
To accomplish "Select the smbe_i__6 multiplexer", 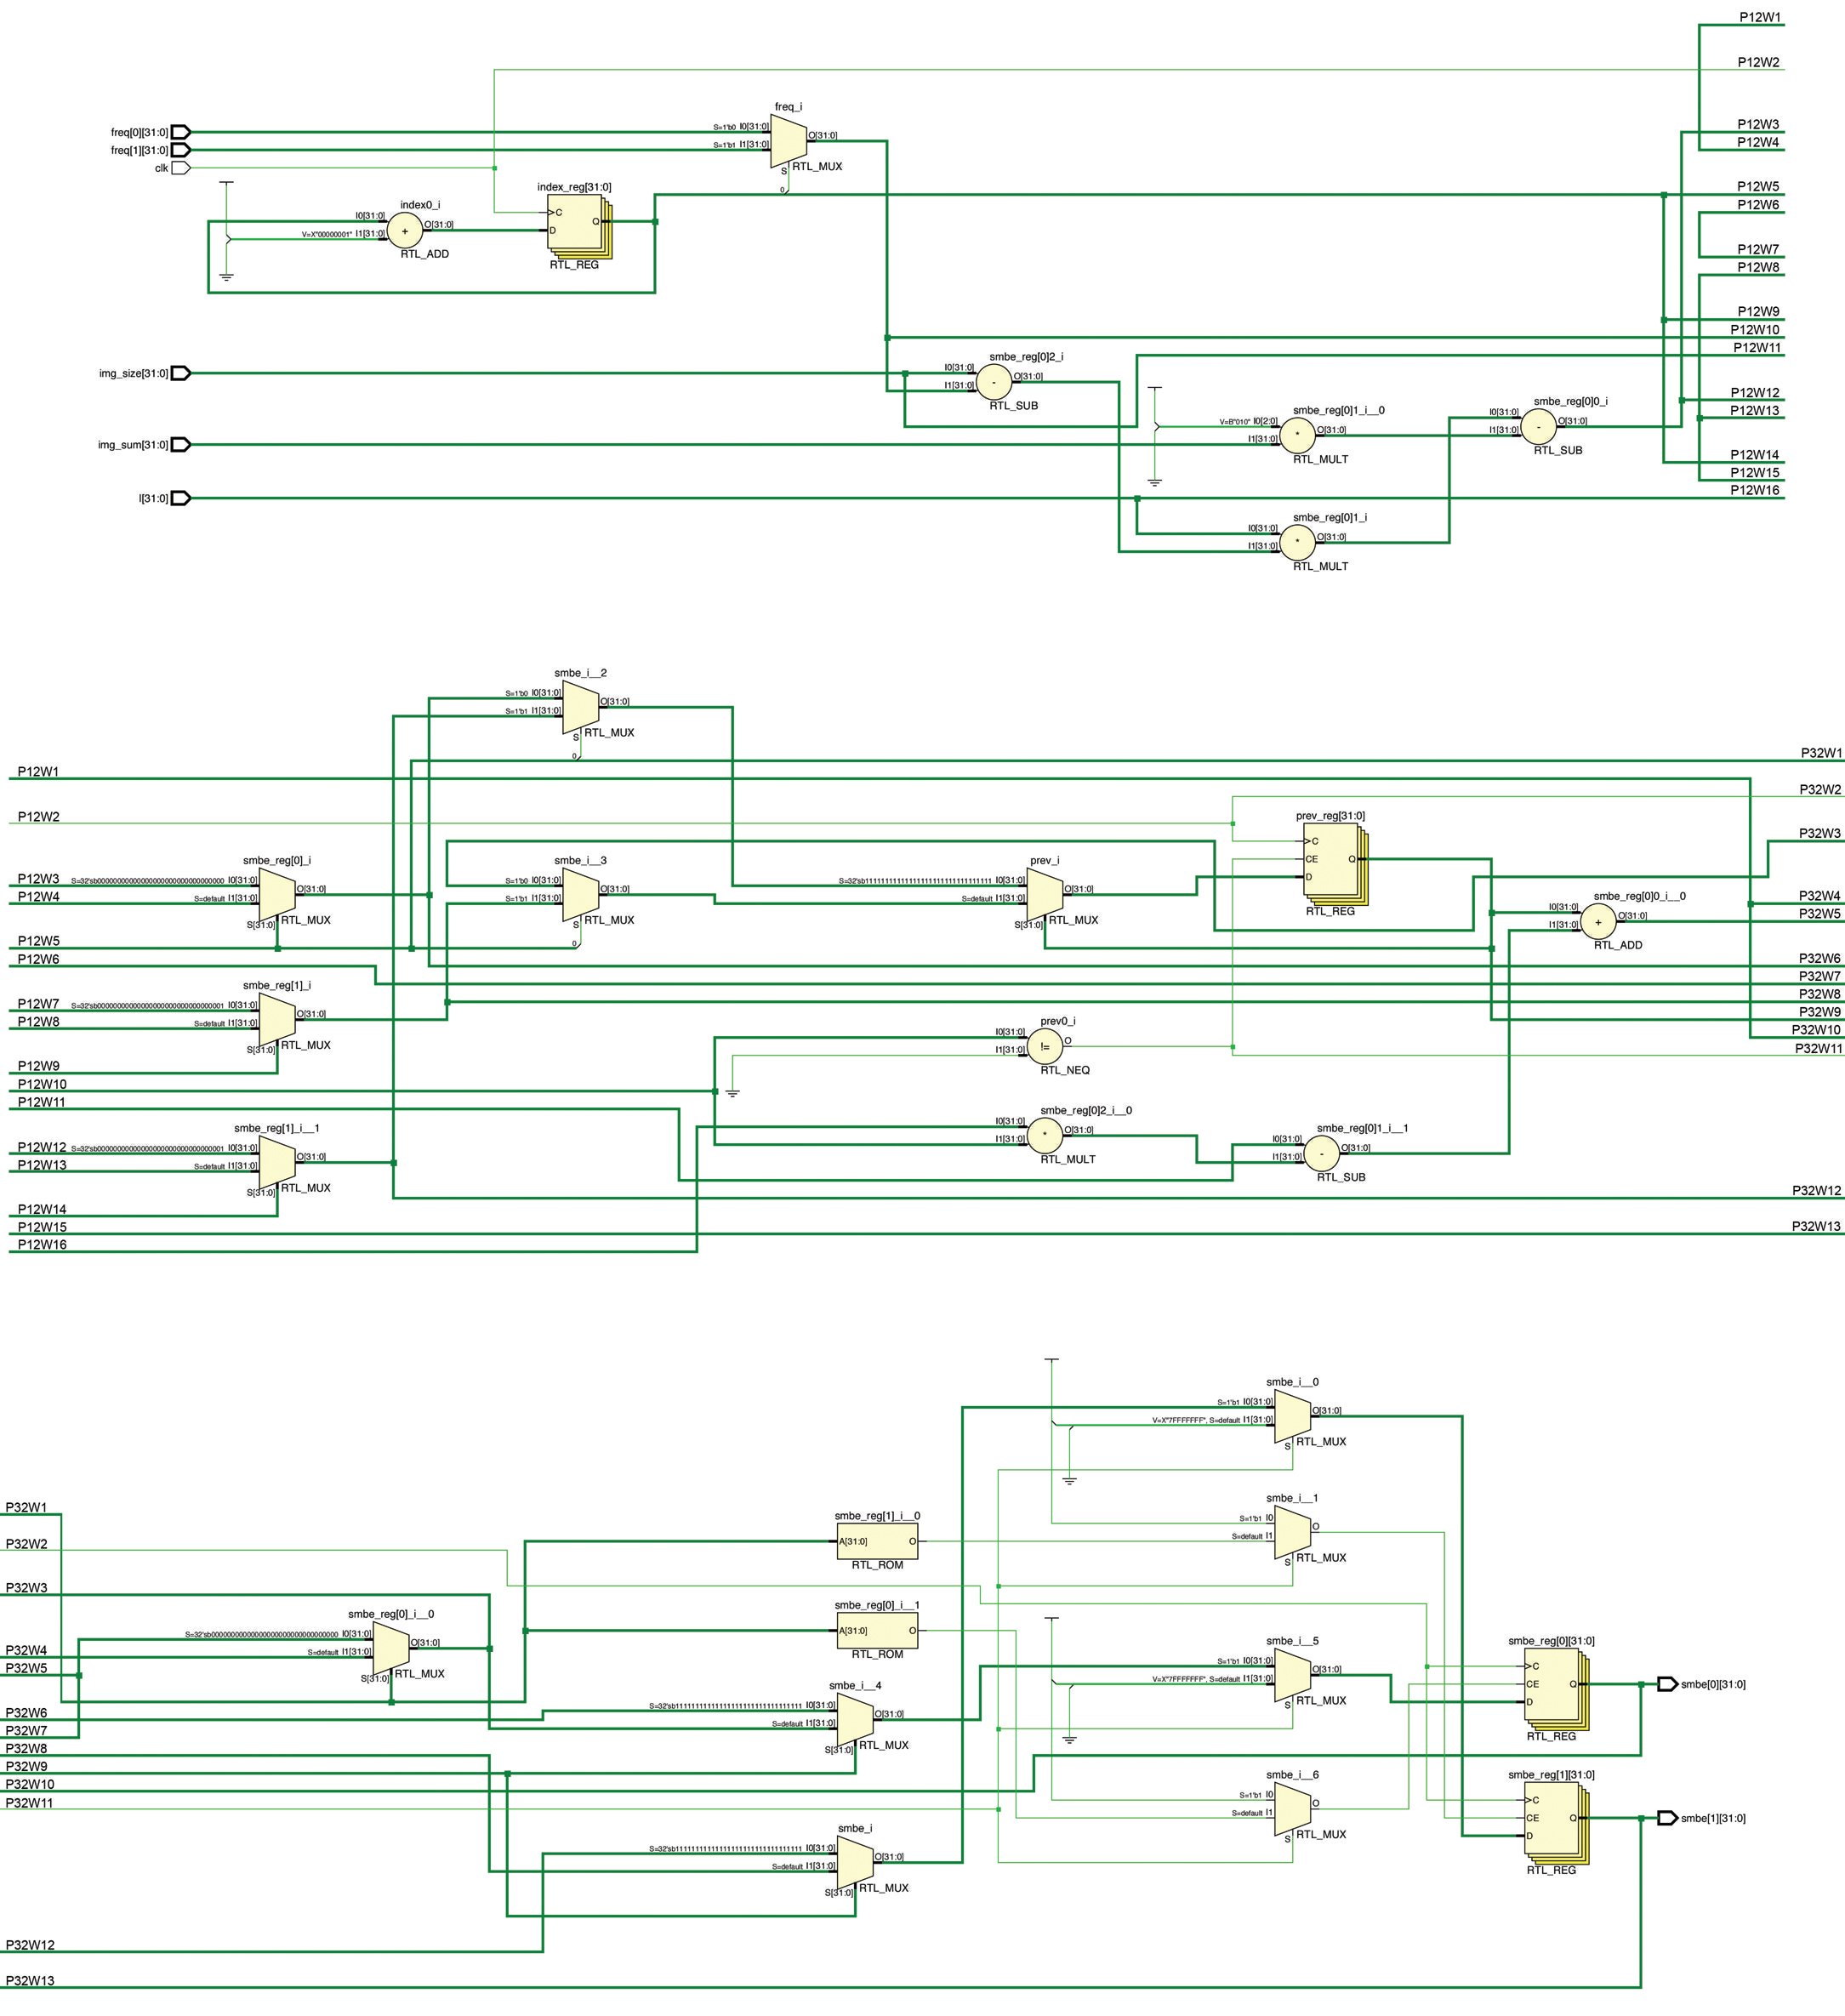I will tap(1292, 1810).
